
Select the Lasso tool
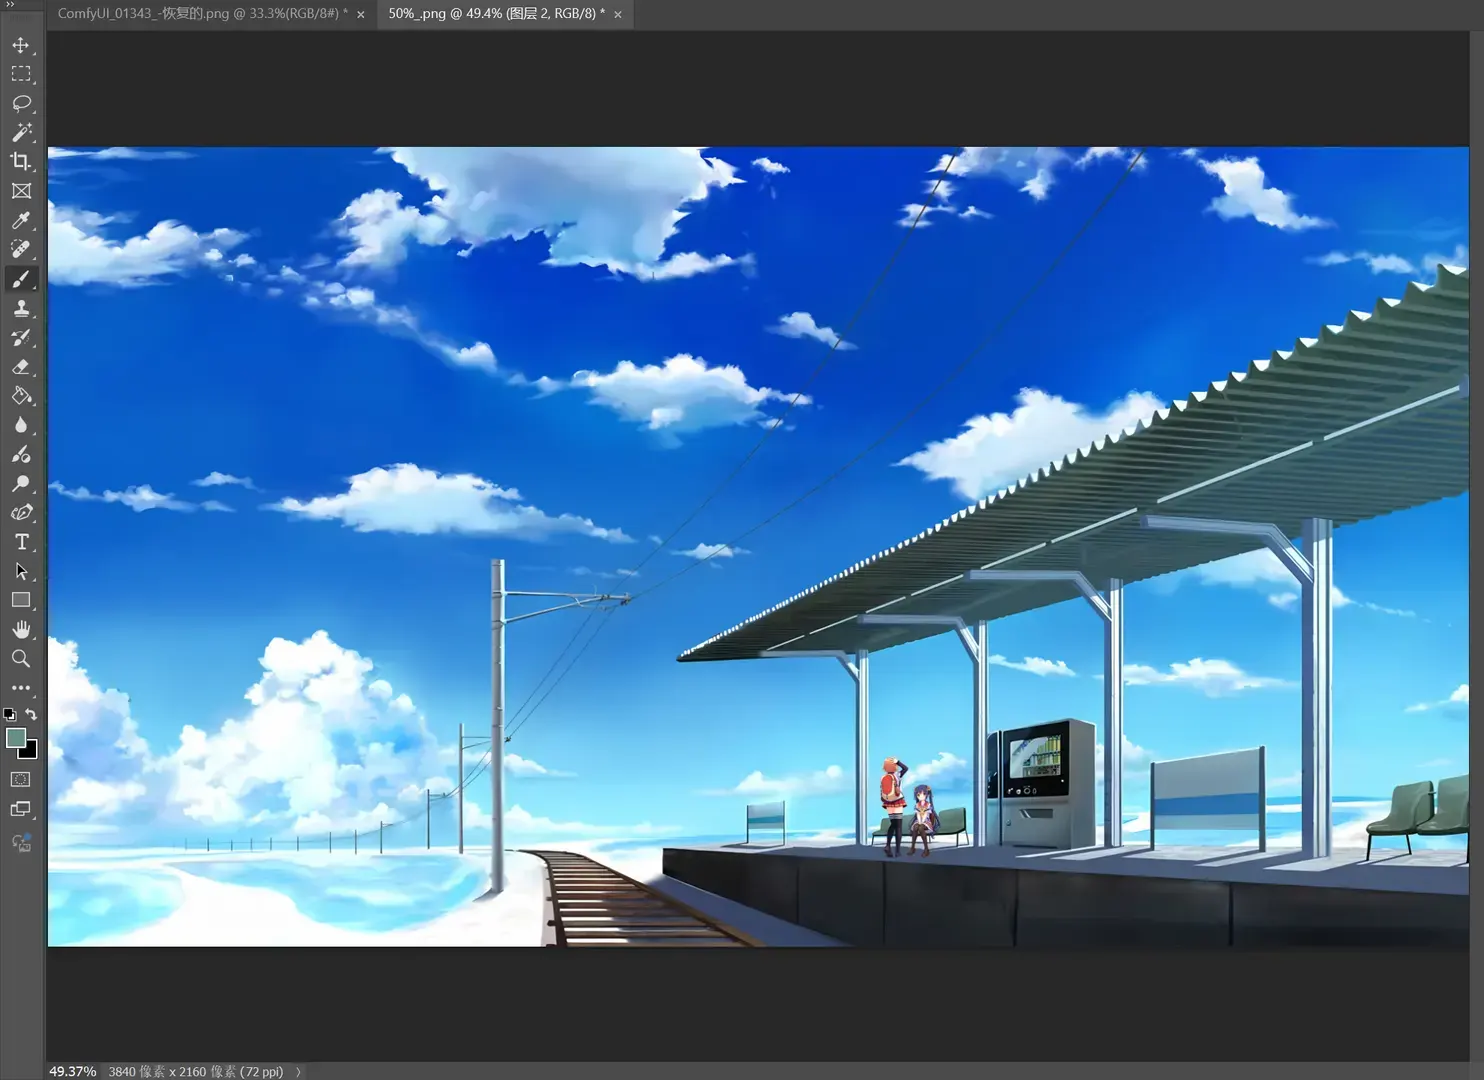click(21, 103)
